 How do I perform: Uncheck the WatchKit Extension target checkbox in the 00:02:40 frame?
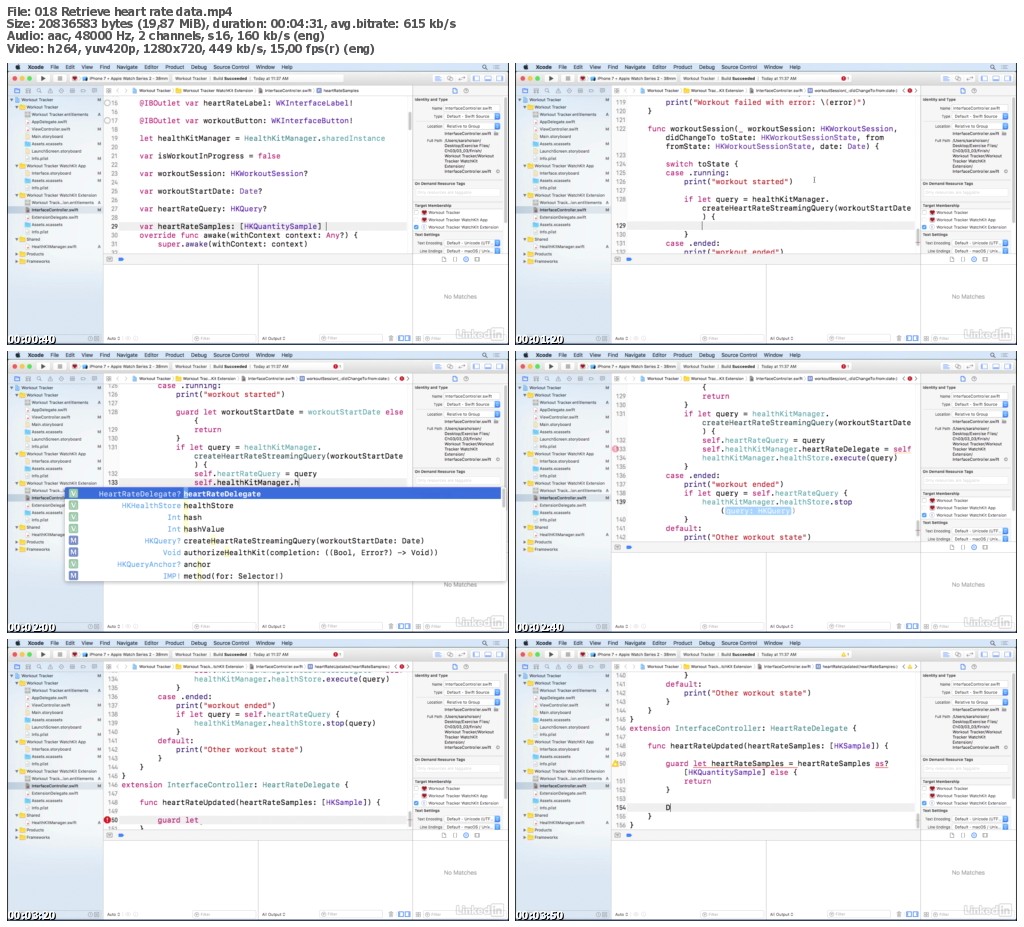point(924,515)
